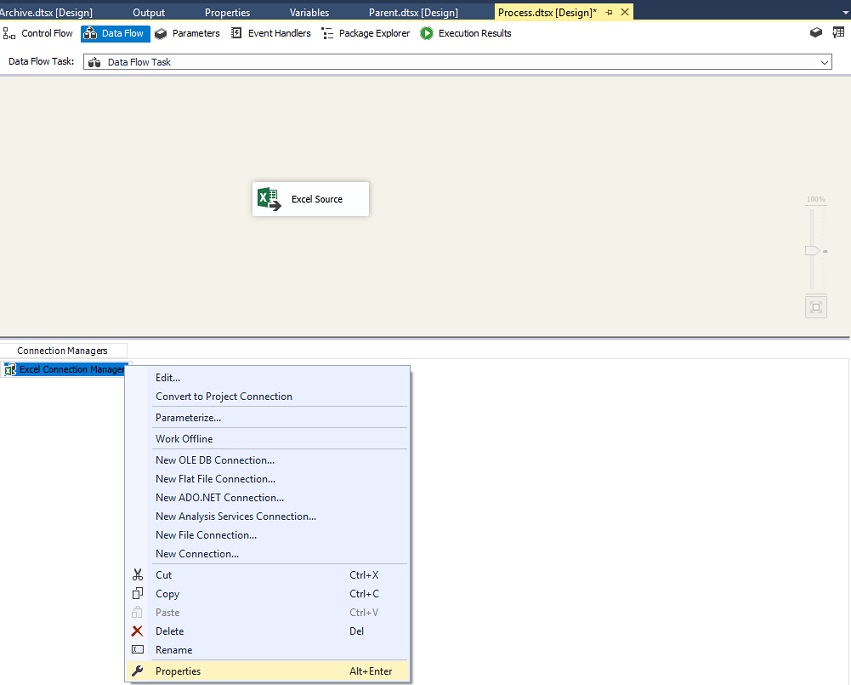The width and height of the screenshot is (851, 685).
Task: Click the Copy pages icon
Action: (x=138, y=593)
